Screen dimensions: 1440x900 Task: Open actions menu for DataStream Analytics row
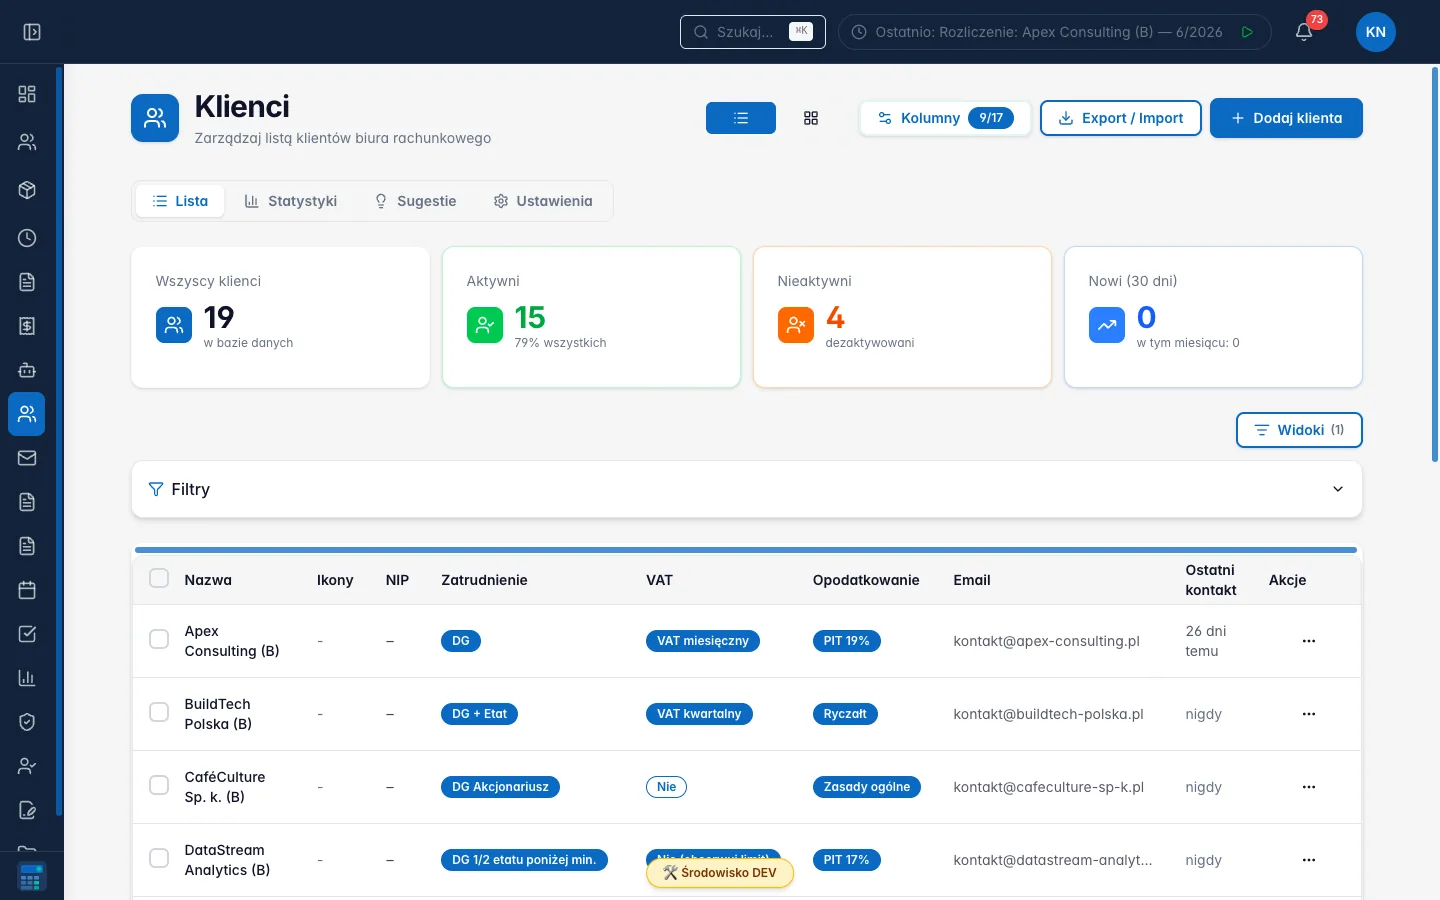point(1309,860)
